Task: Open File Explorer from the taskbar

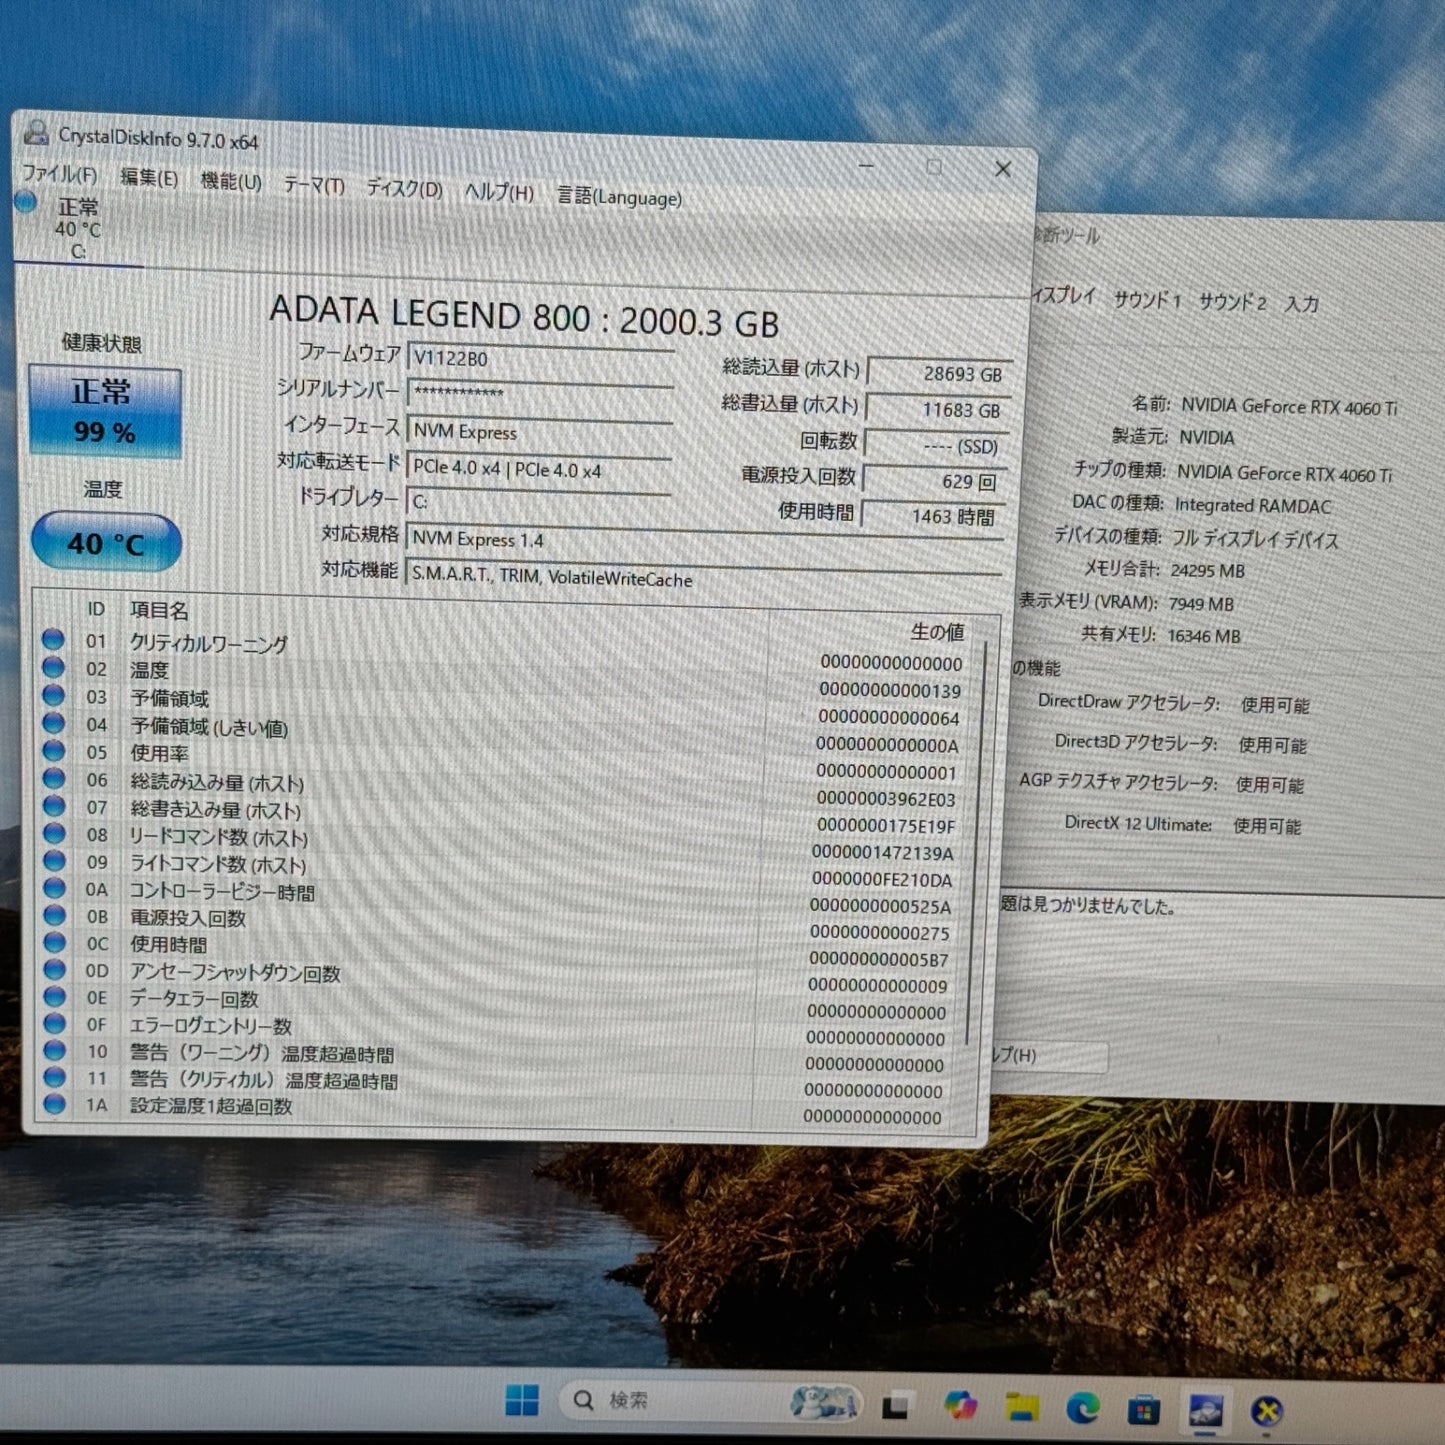Action: [x=1021, y=1407]
